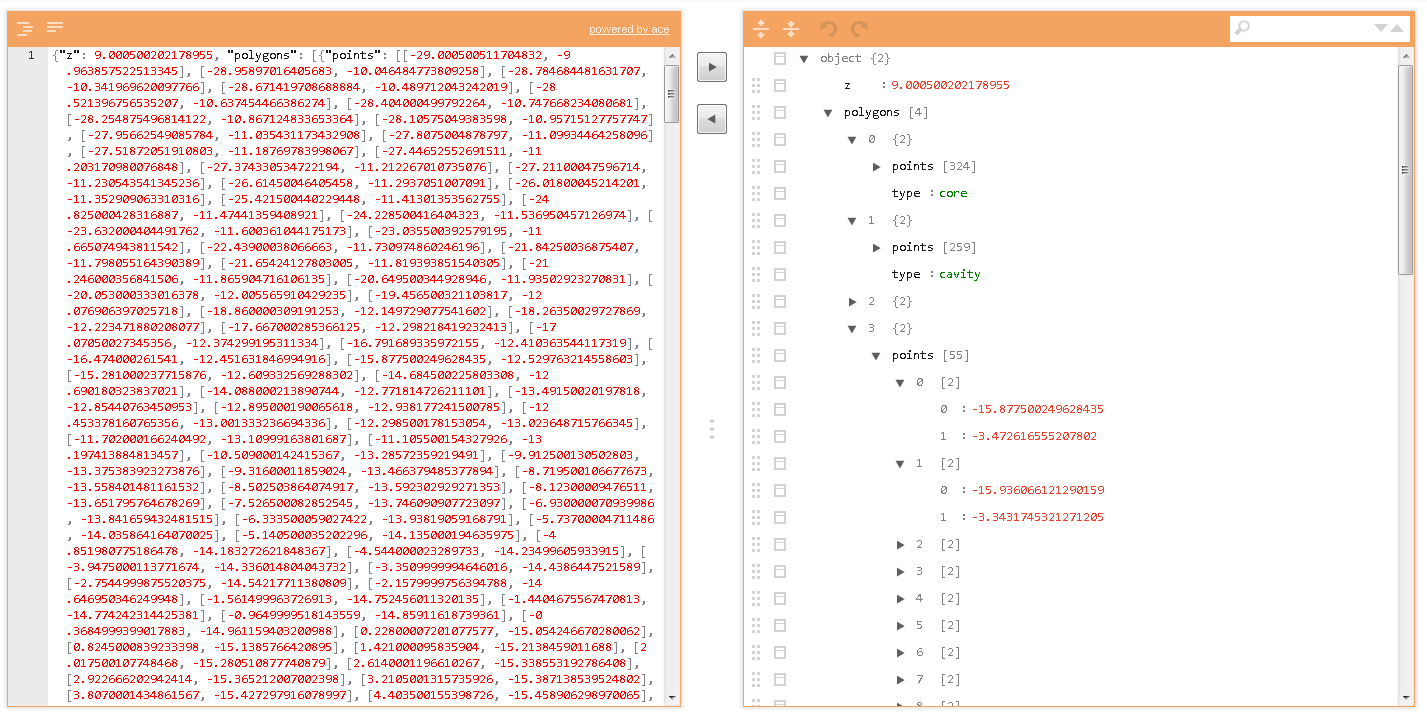Expand polygon 2 {2} object
The image size is (1427, 714).
point(852,301)
